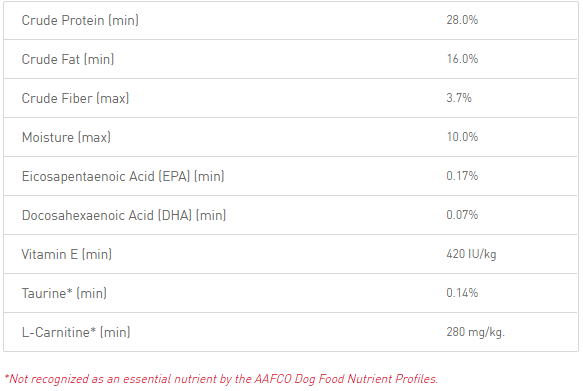Click the L-Carnitine* (min) label
The image size is (583, 391).
(x=76, y=332)
